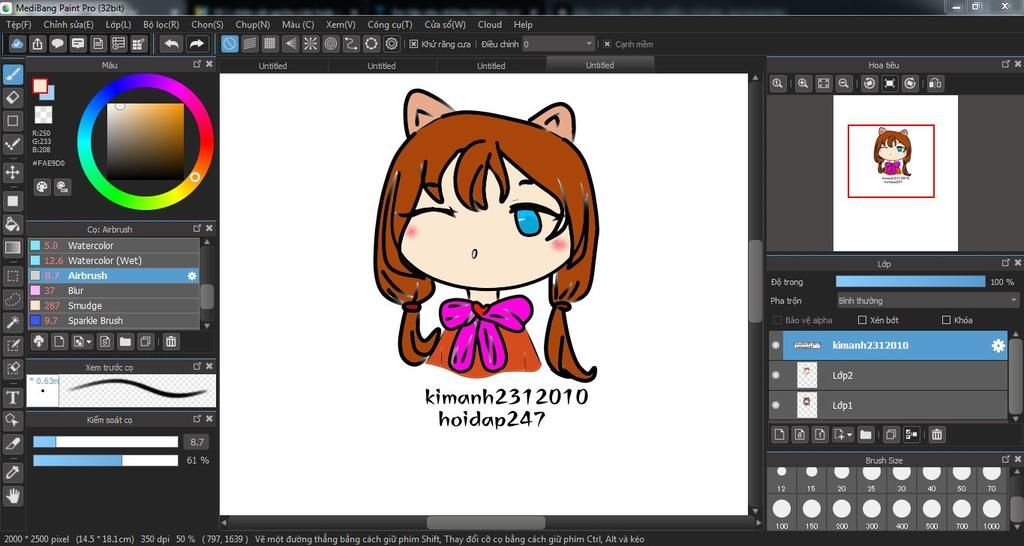The height and width of the screenshot is (546, 1024).
Task: Select the Brush tool in left toolbar
Action: [x=12, y=74]
